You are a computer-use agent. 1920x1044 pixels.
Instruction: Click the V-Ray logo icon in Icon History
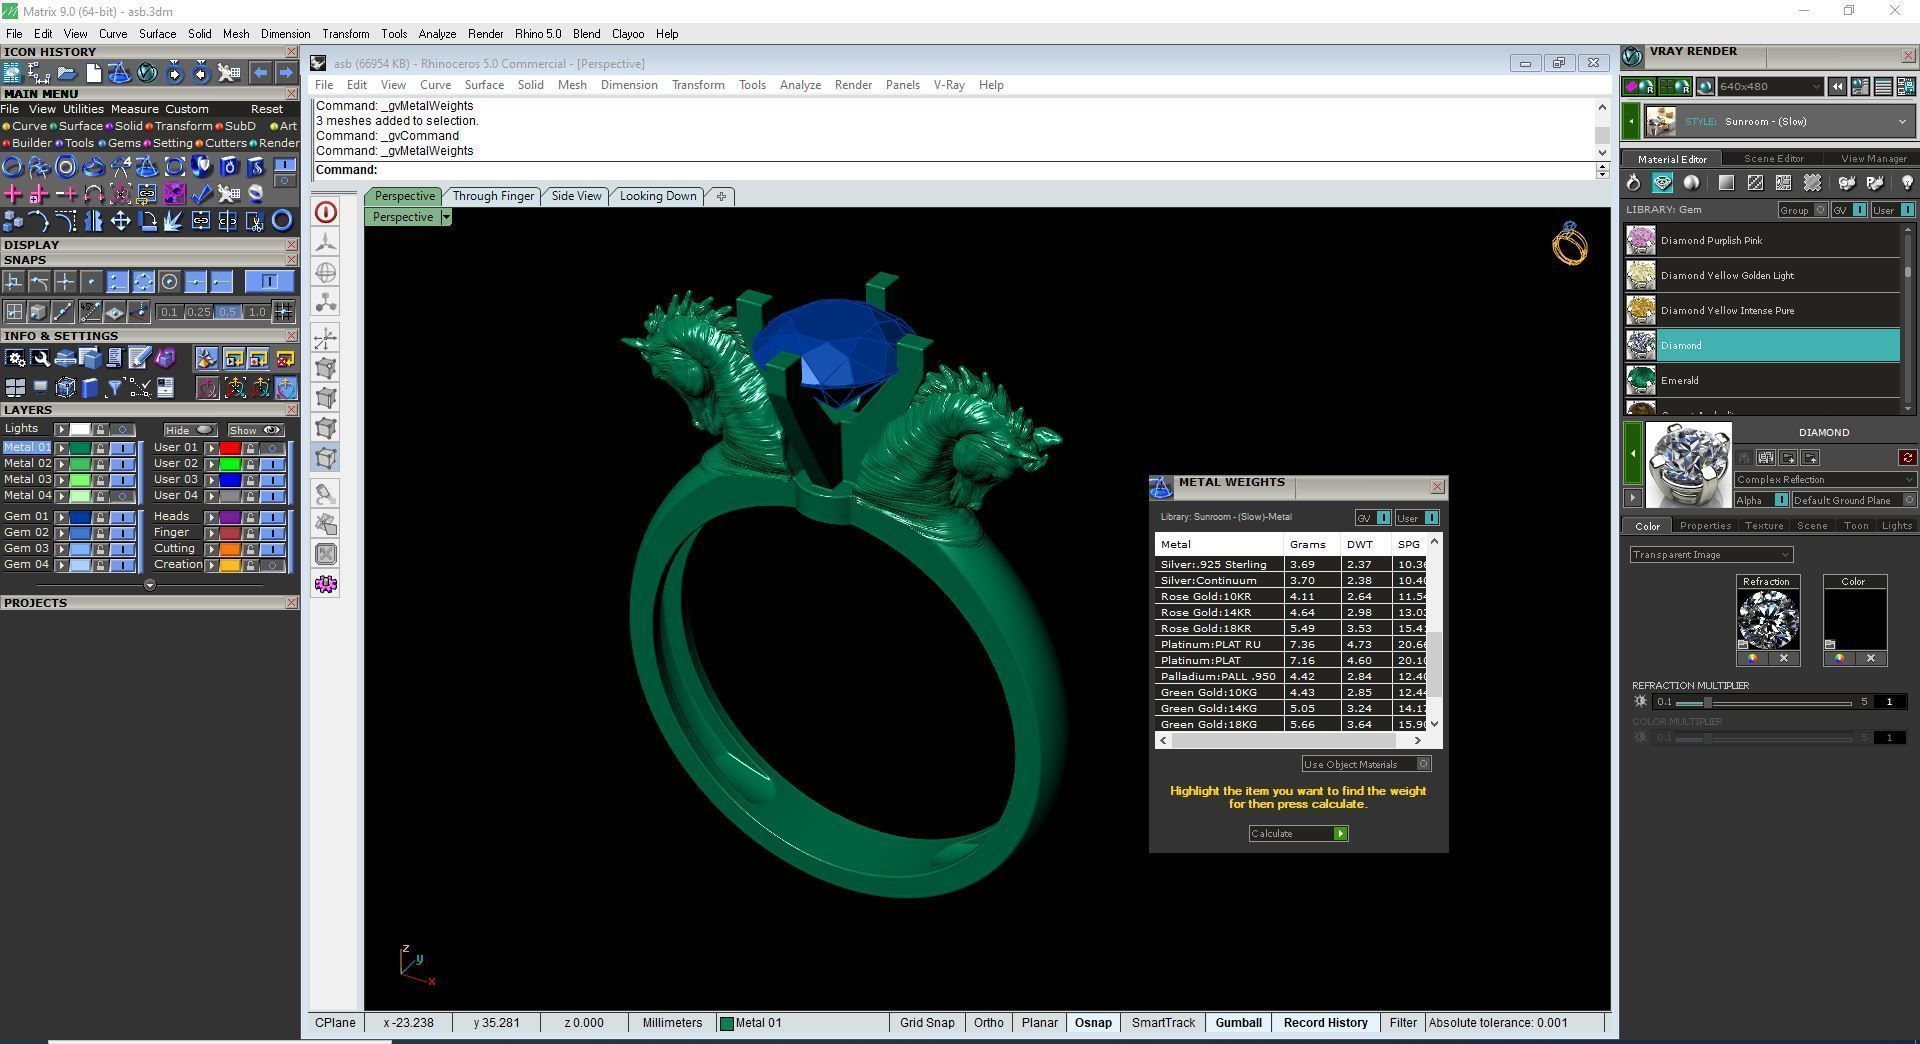coord(147,73)
